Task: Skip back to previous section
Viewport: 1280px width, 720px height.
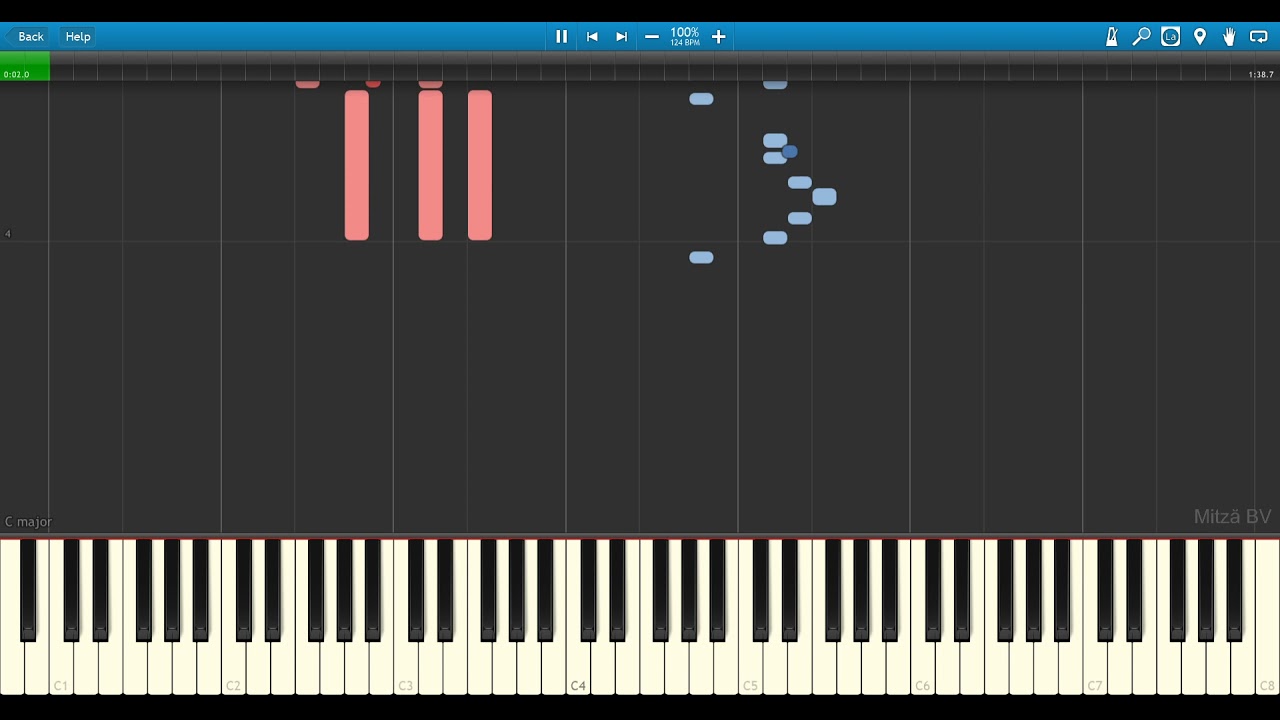Action: pyautogui.click(x=592, y=37)
